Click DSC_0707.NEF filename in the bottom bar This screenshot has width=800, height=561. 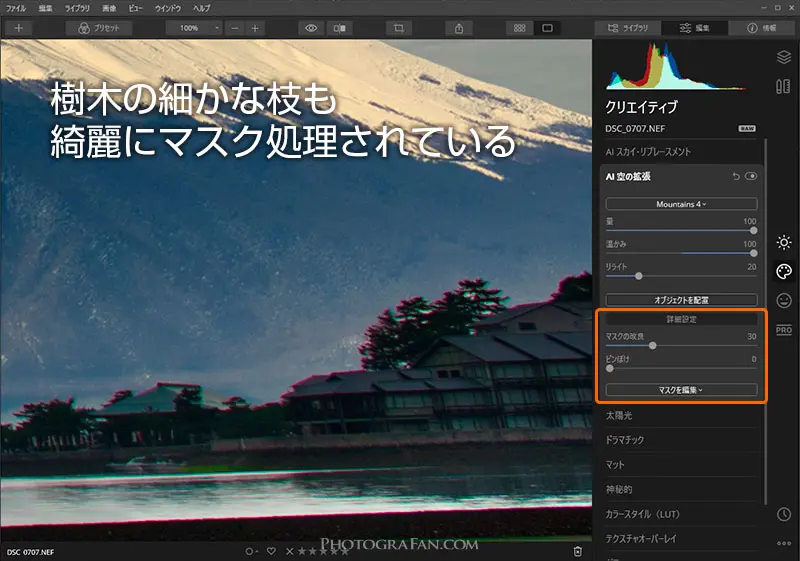tap(31, 552)
